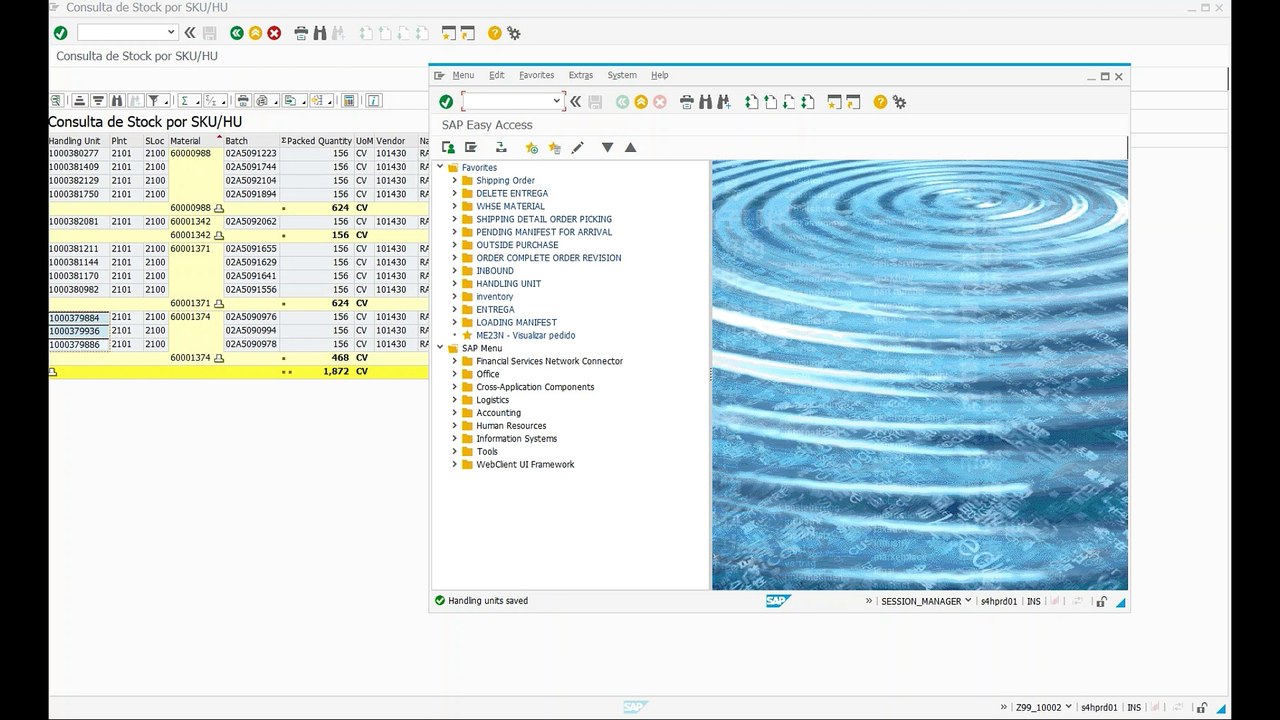Click Help question mark in Easy Access window
Image resolution: width=1280 pixels, height=720 pixels.
point(880,102)
